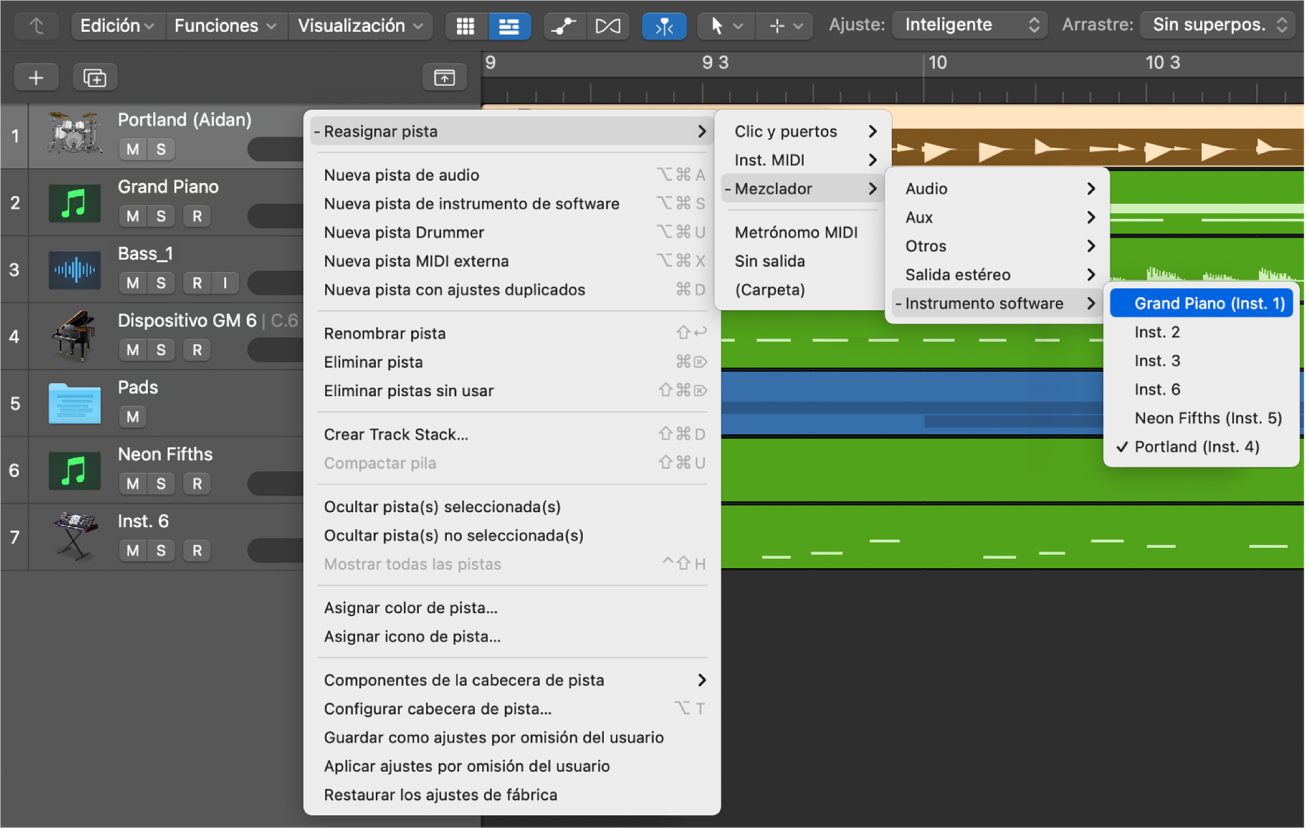Image resolution: width=1309 pixels, height=830 pixels.
Task: Toggle the catch playhead button
Action: [x=664, y=26]
